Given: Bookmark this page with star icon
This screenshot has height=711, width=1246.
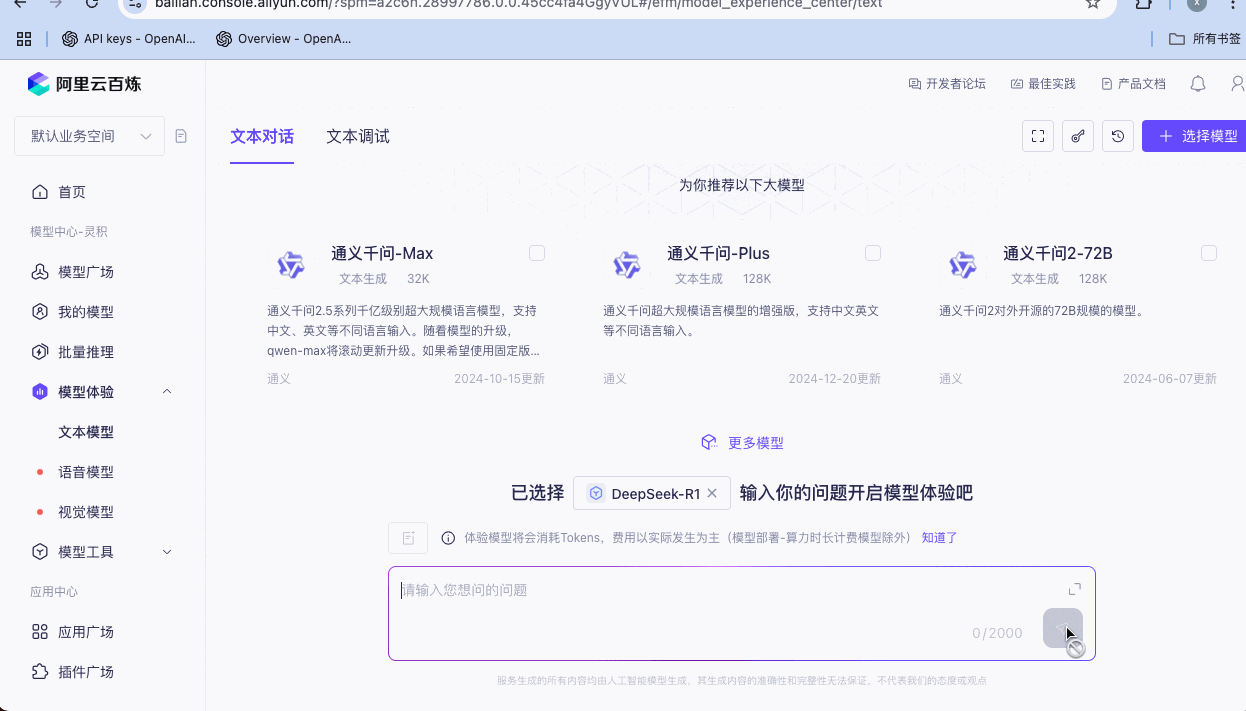Looking at the screenshot, I should [1093, 4].
